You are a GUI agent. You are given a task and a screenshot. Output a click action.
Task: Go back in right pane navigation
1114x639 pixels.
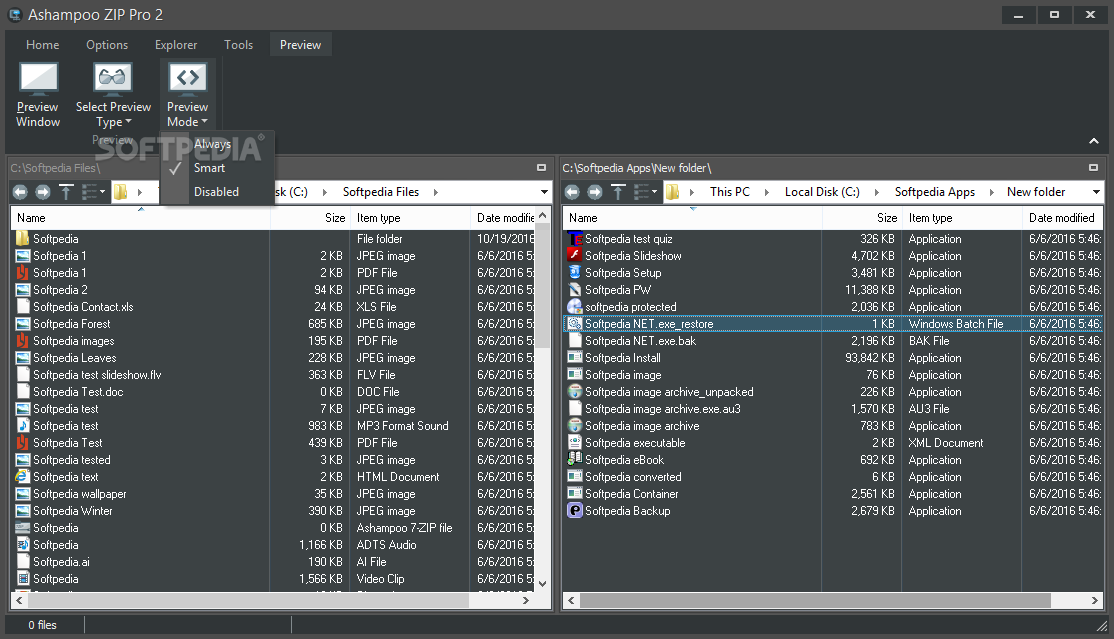(573, 192)
